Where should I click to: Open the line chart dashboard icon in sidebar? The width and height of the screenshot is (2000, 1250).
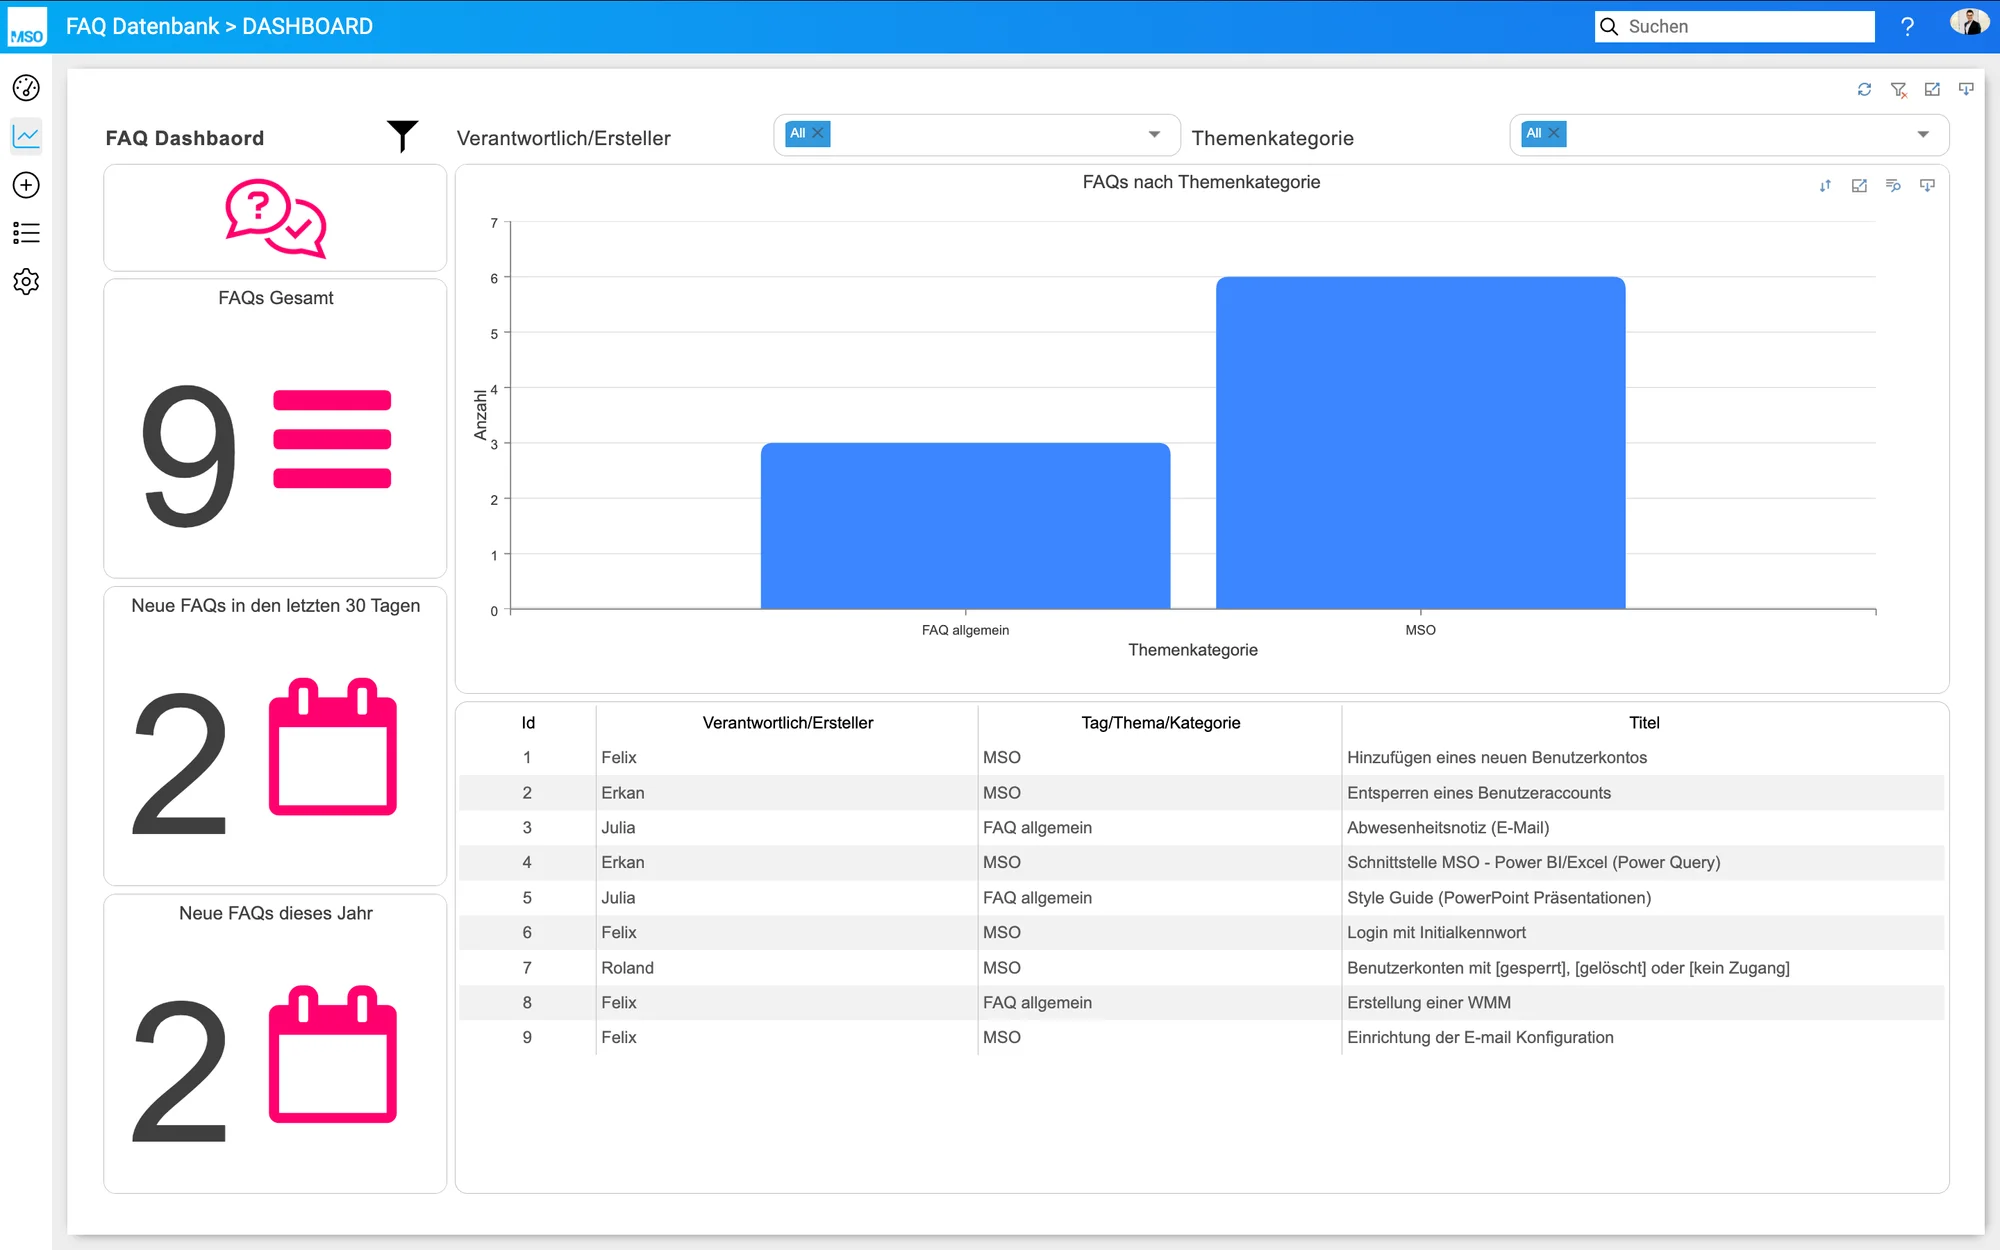(x=26, y=136)
